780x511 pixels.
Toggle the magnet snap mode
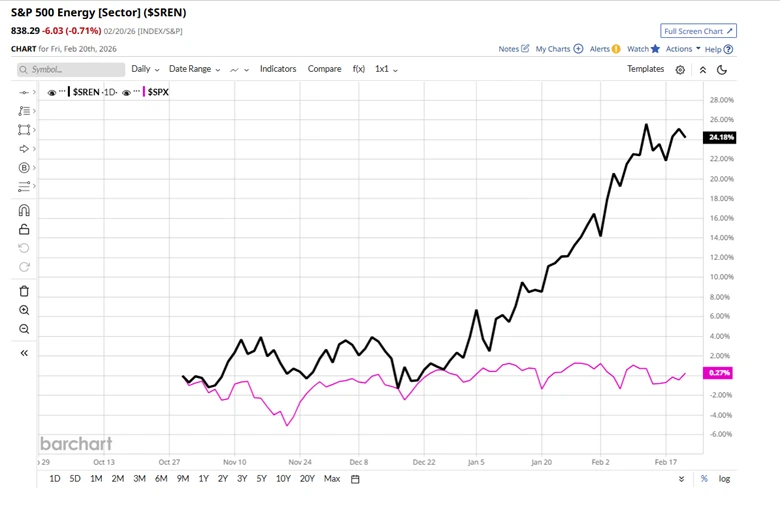click(x=24, y=210)
